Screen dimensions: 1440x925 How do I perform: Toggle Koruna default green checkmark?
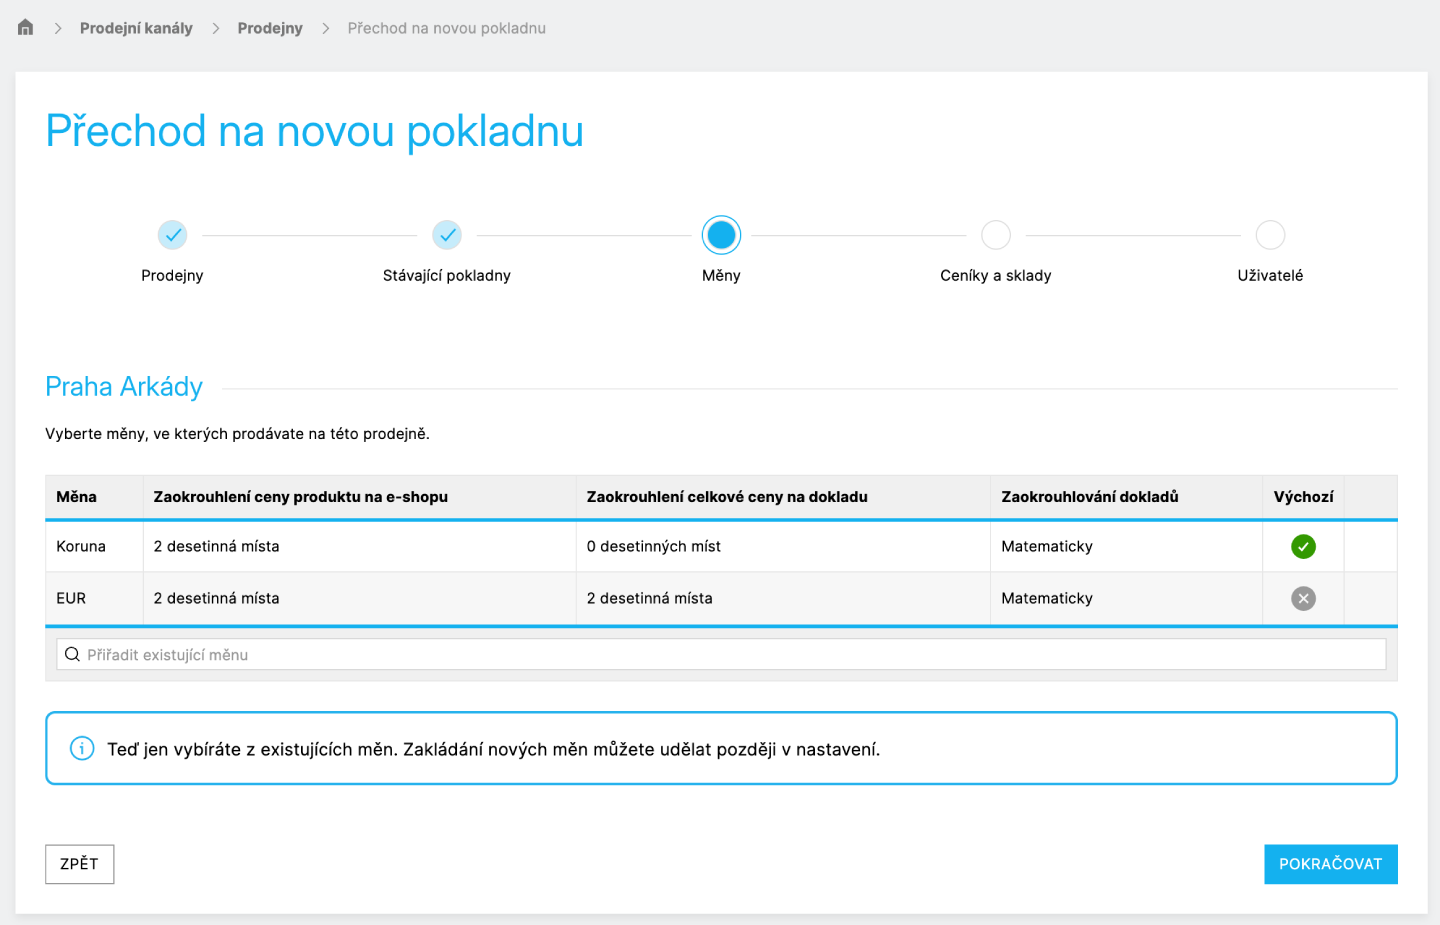[1303, 546]
